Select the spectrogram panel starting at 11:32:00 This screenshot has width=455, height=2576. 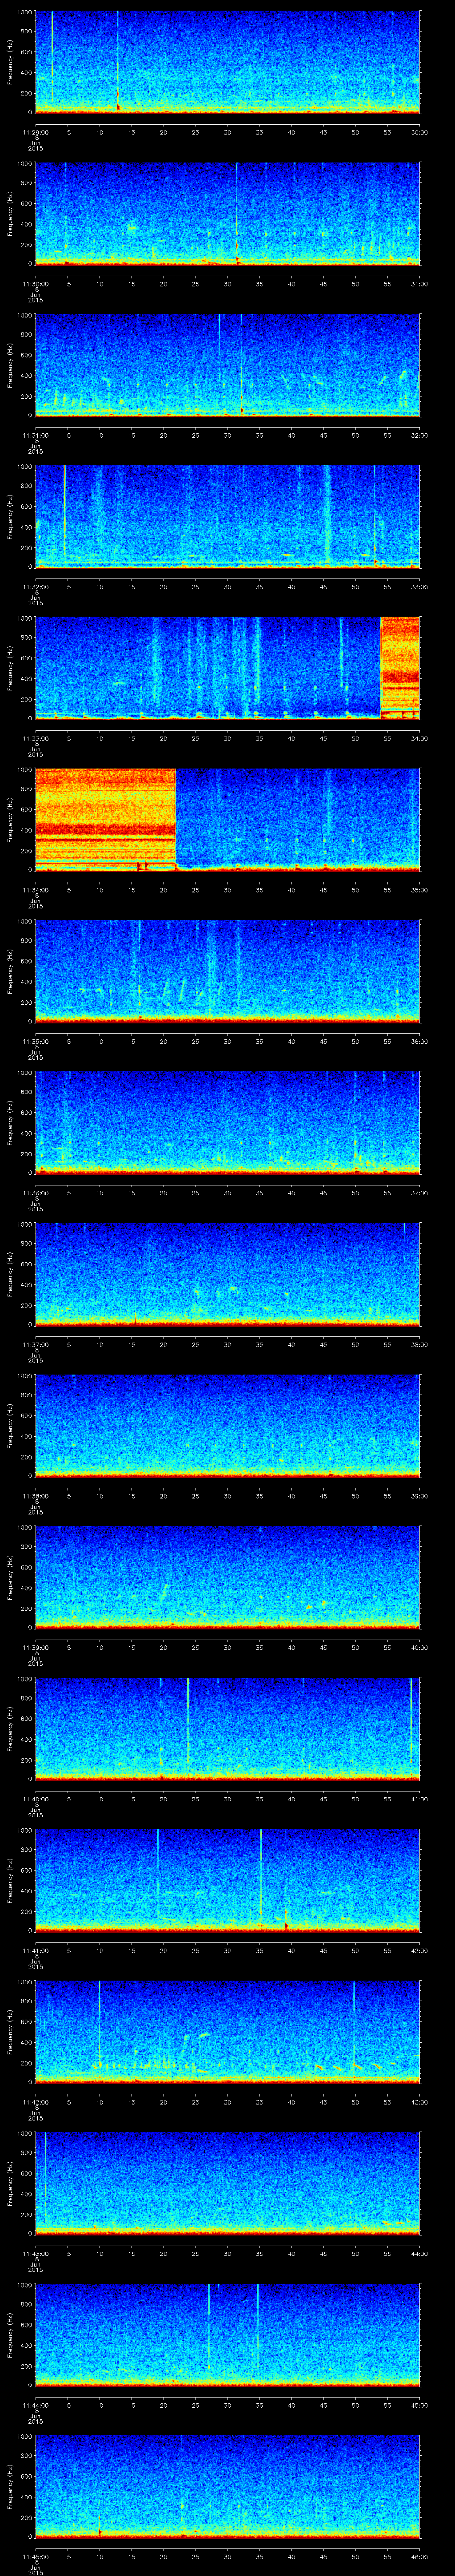[227, 516]
